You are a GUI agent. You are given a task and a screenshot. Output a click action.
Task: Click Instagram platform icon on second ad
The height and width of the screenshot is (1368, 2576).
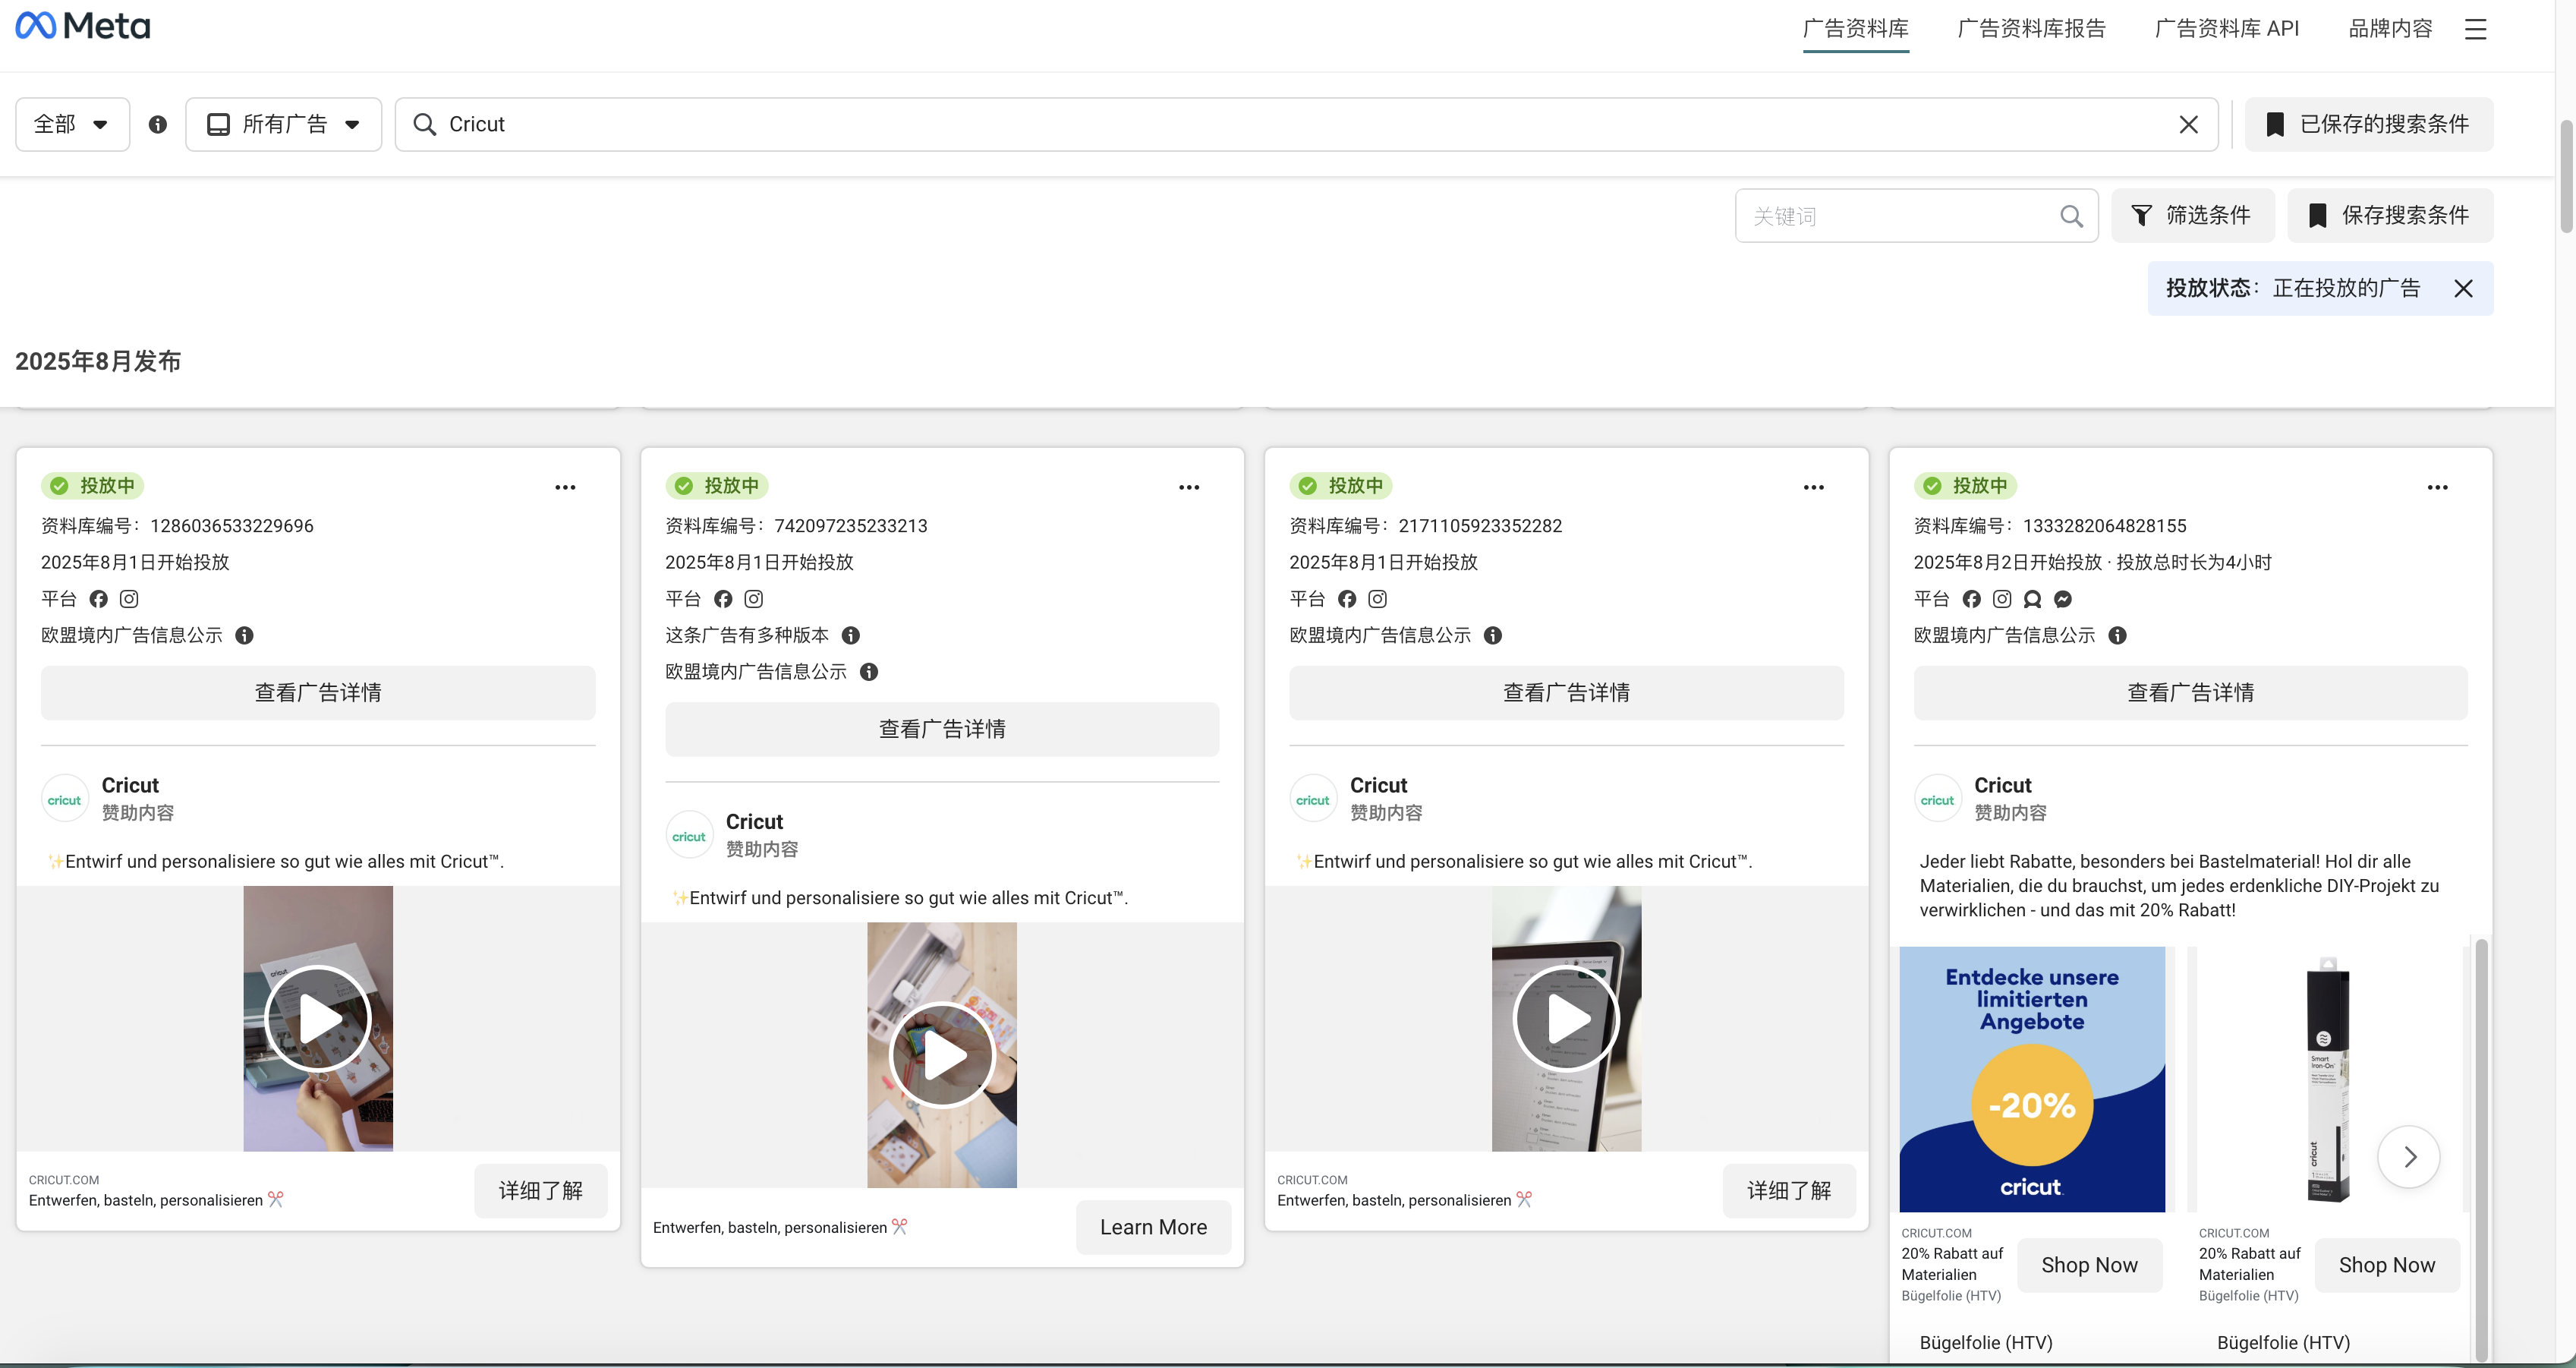pyautogui.click(x=753, y=599)
